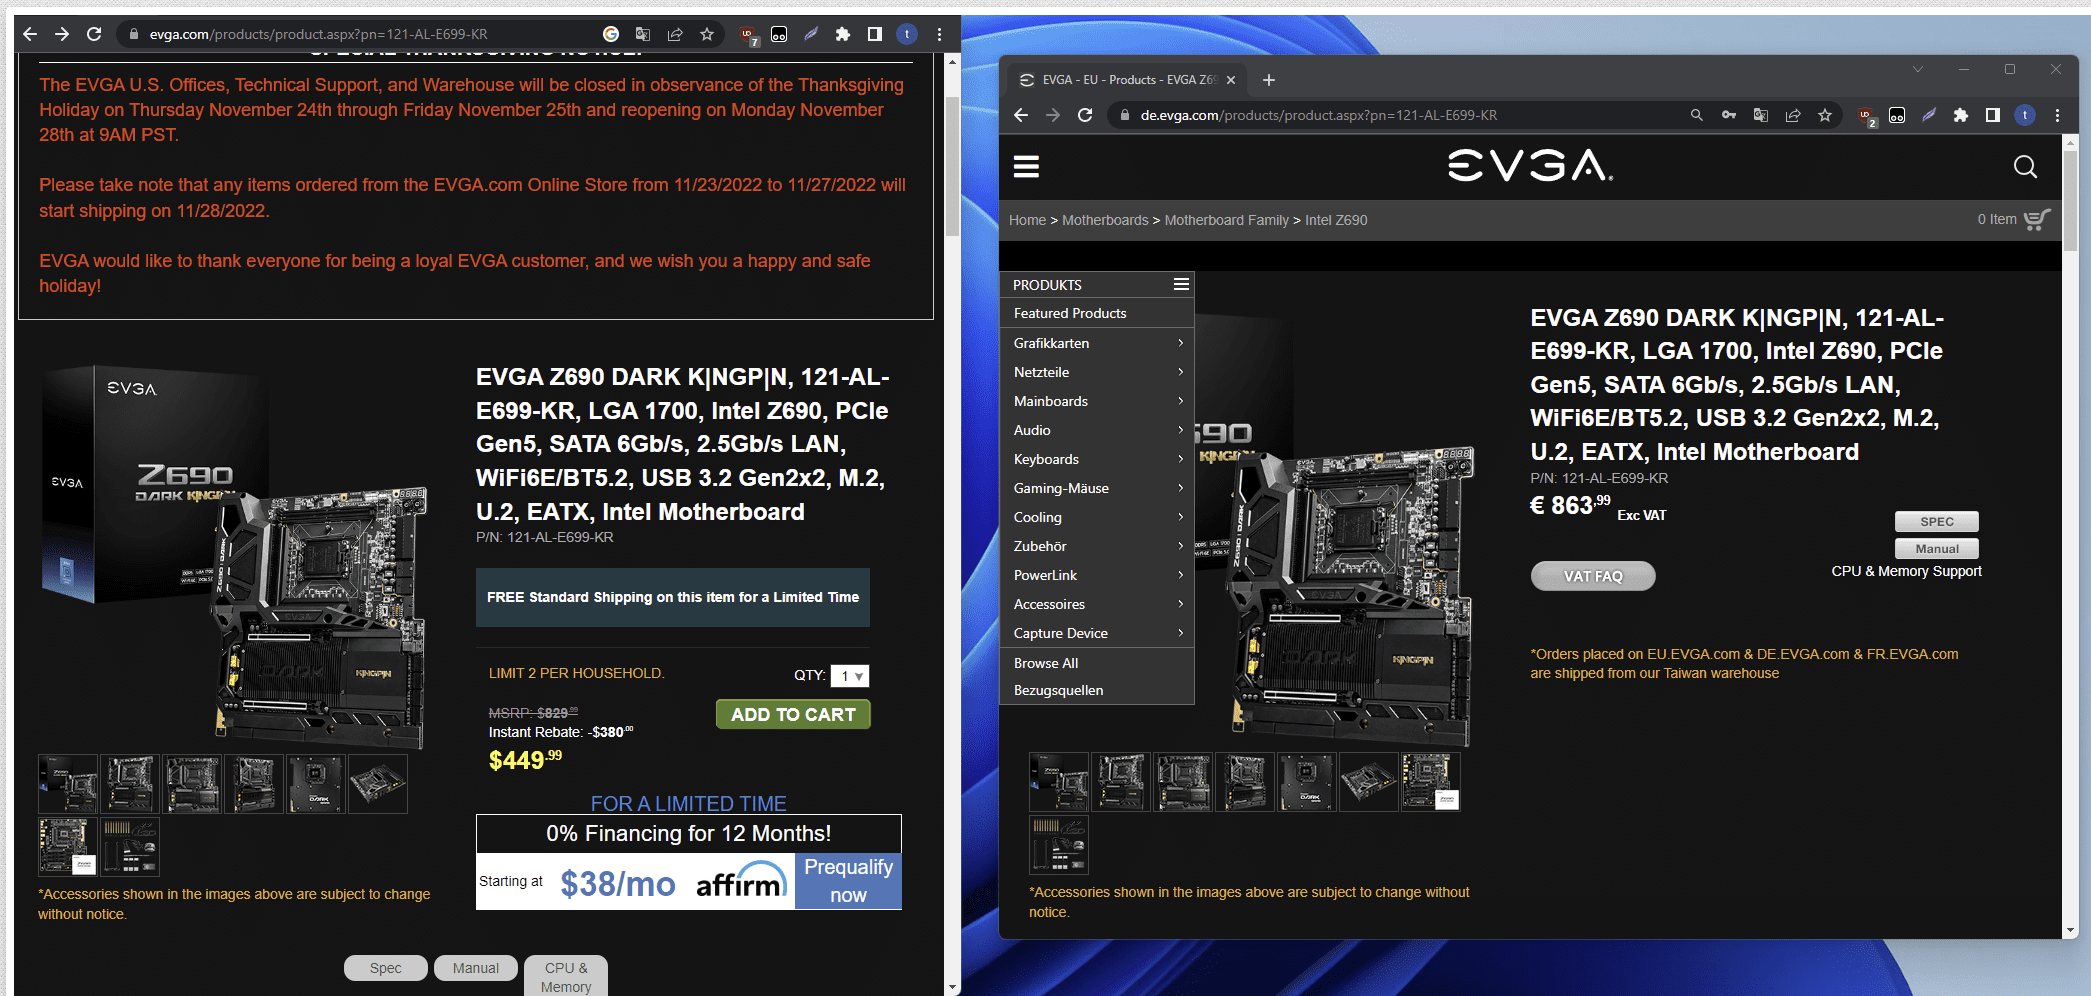Viewport: 2091px width, 996px height.
Task: Open shopping cart icon showing 0 Item
Action: coord(2037,220)
